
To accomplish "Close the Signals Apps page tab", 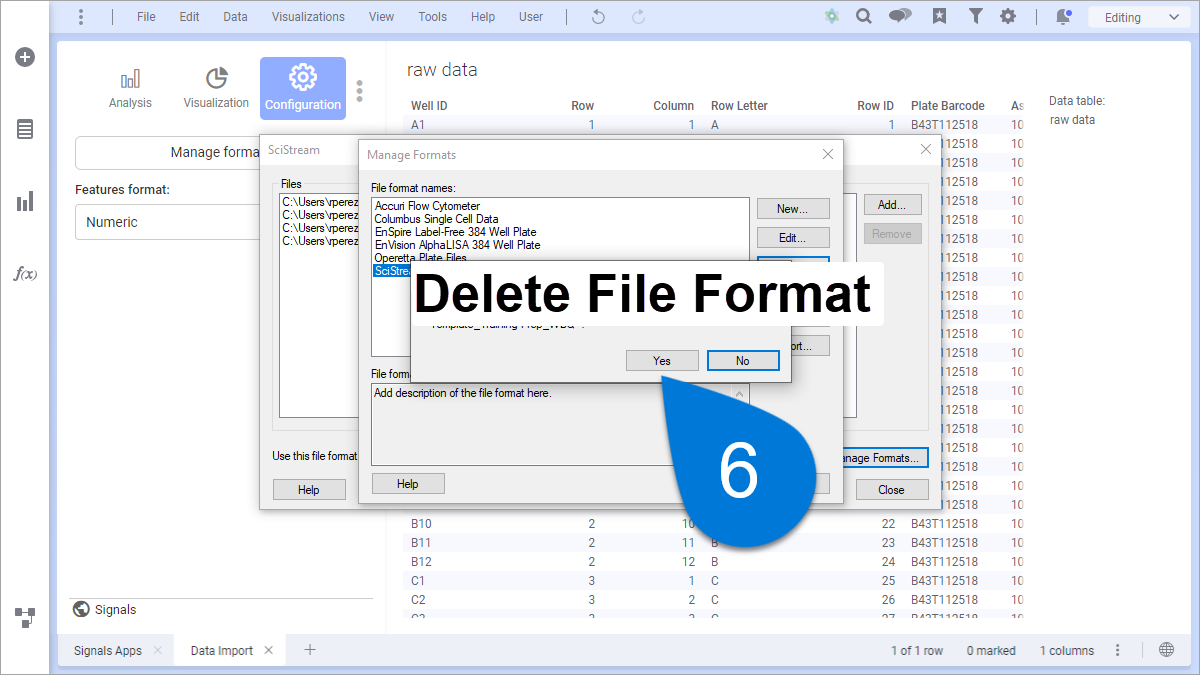I will point(158,650).
